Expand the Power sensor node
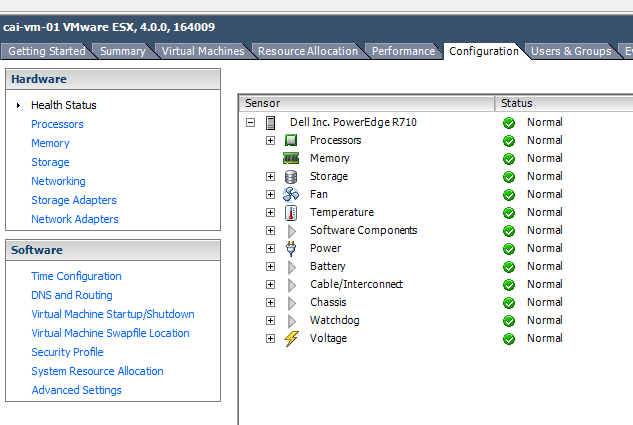This screenshot has height=425, width=633. click(270, 249)
